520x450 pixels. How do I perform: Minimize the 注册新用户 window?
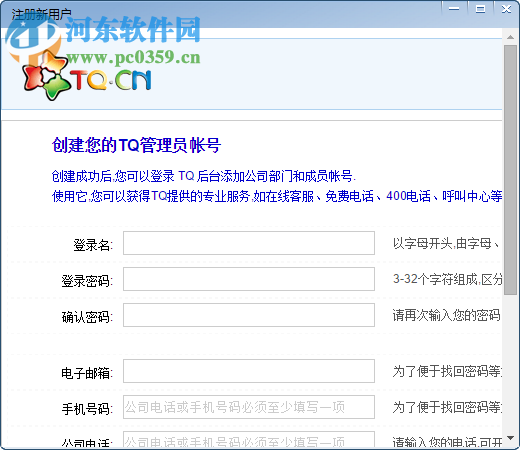tap(454, 9)
